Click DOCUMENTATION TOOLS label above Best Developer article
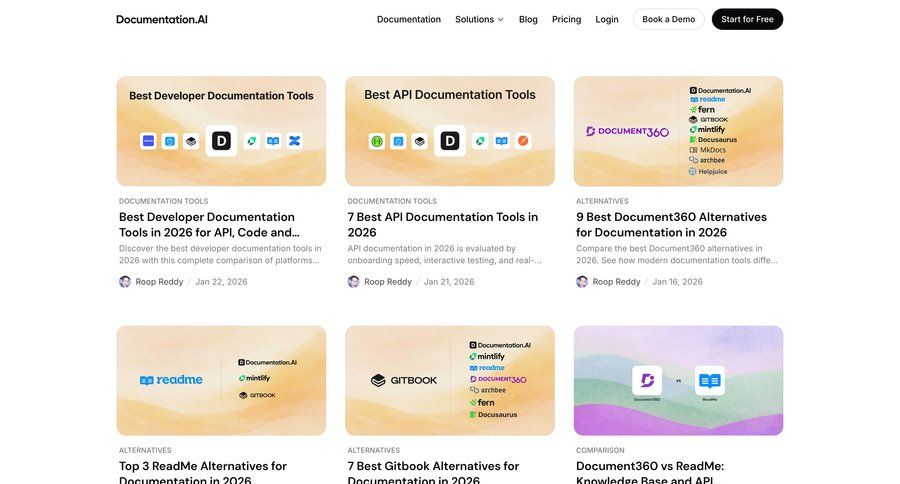This screenshot has height=484, width=900. coord(164,201)
